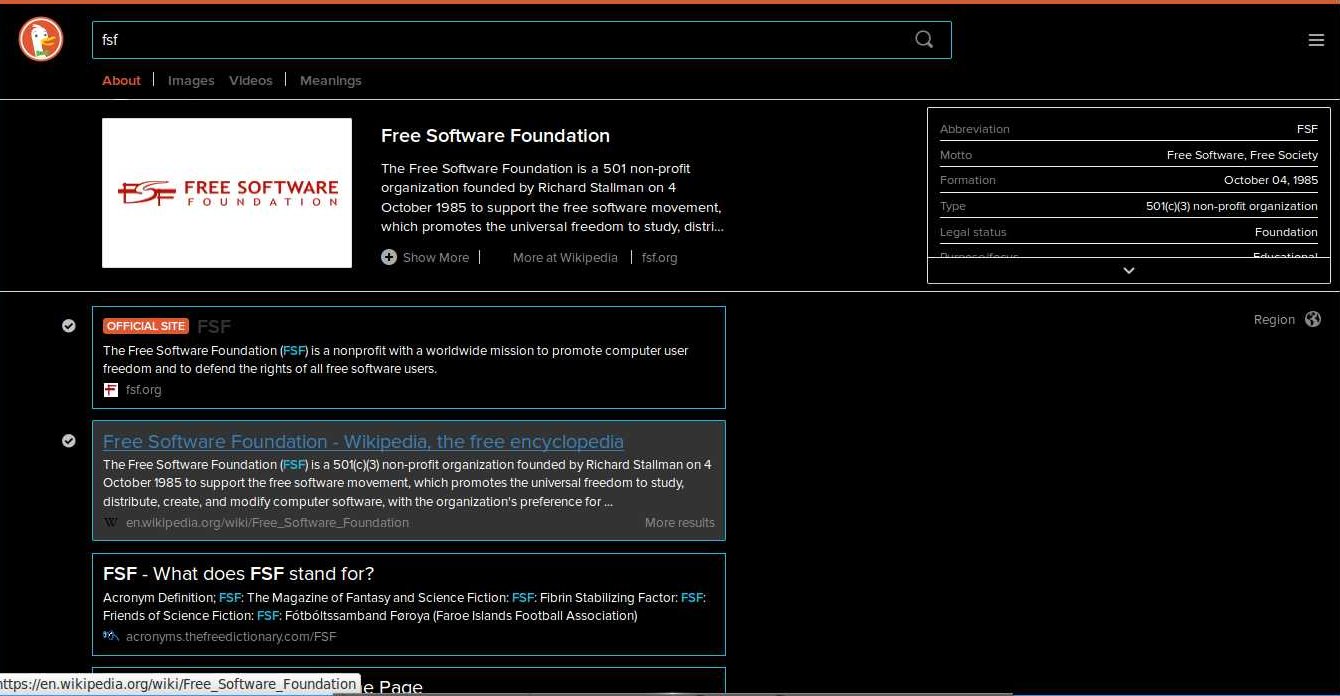Click the Wikipedia W favicon

[111, 522]
